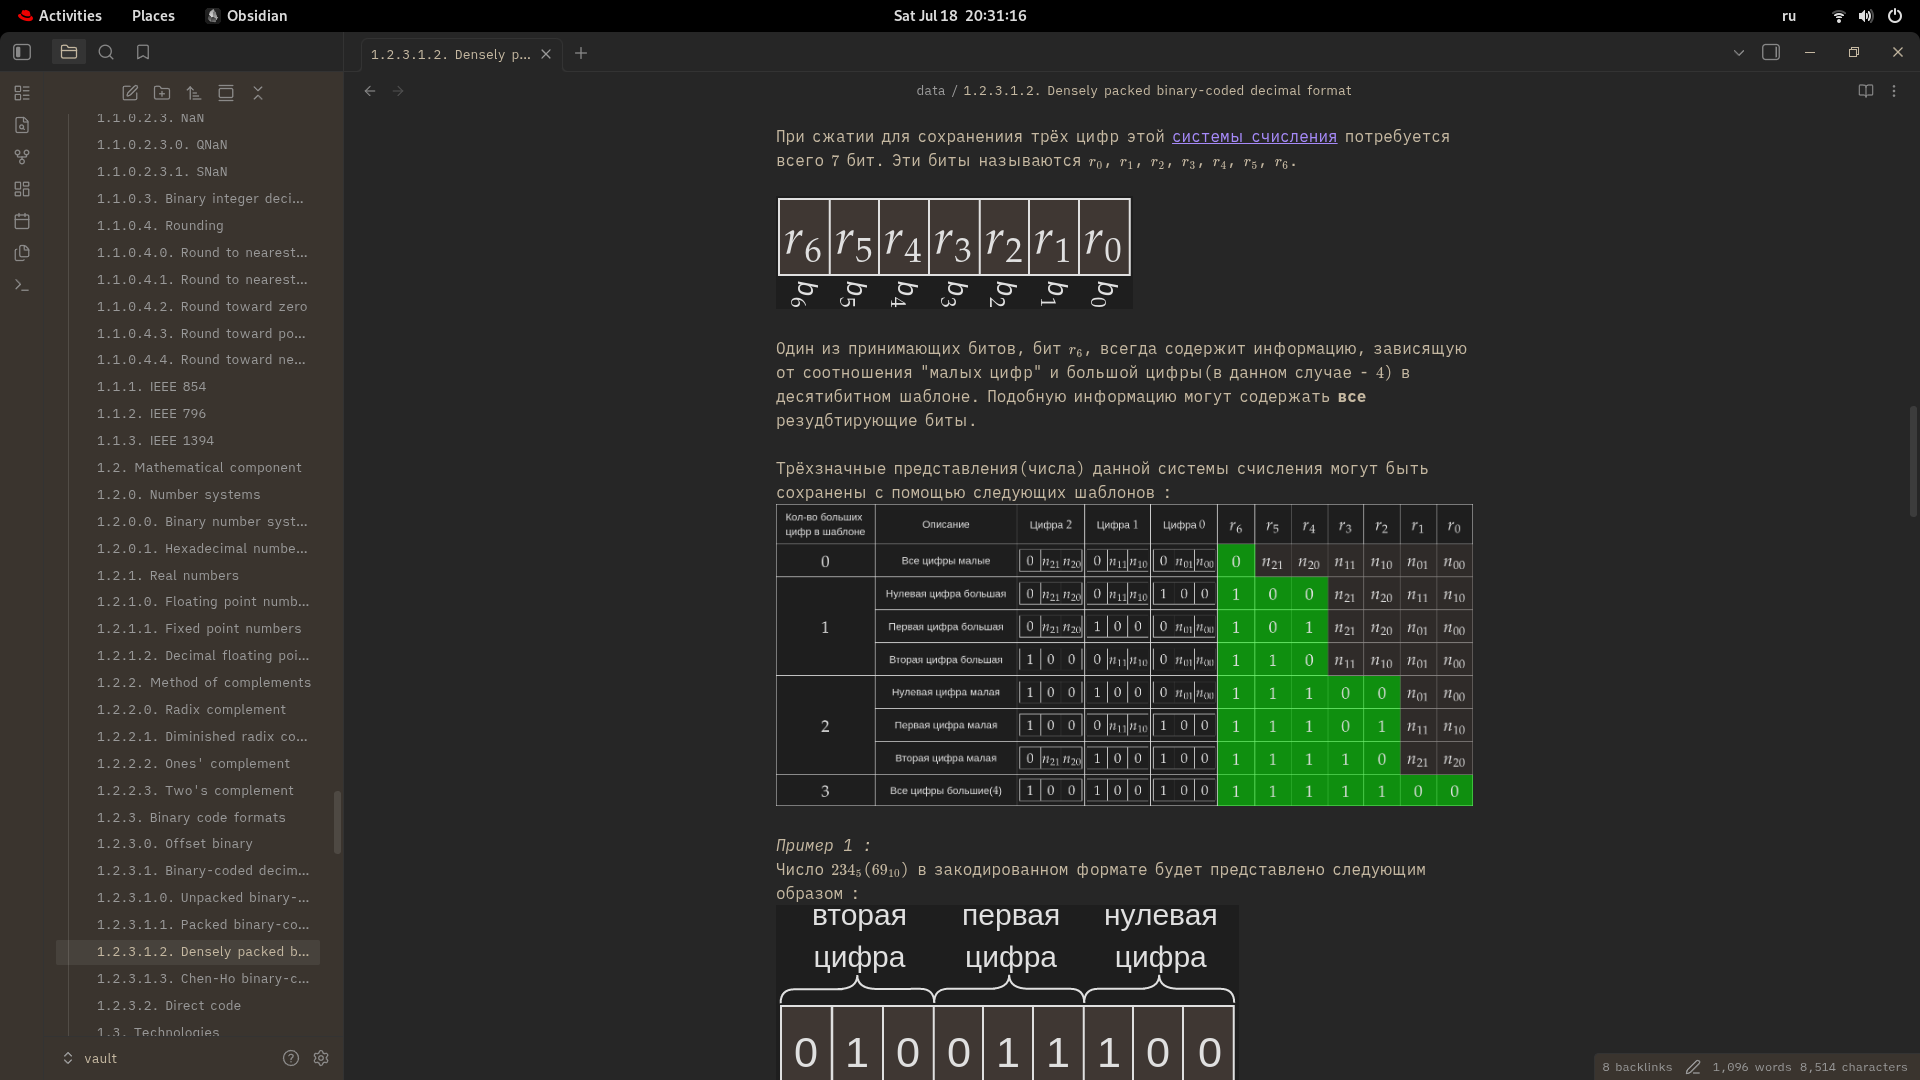
Task: Create a new note in file explorer
Action: coord(130,93)
